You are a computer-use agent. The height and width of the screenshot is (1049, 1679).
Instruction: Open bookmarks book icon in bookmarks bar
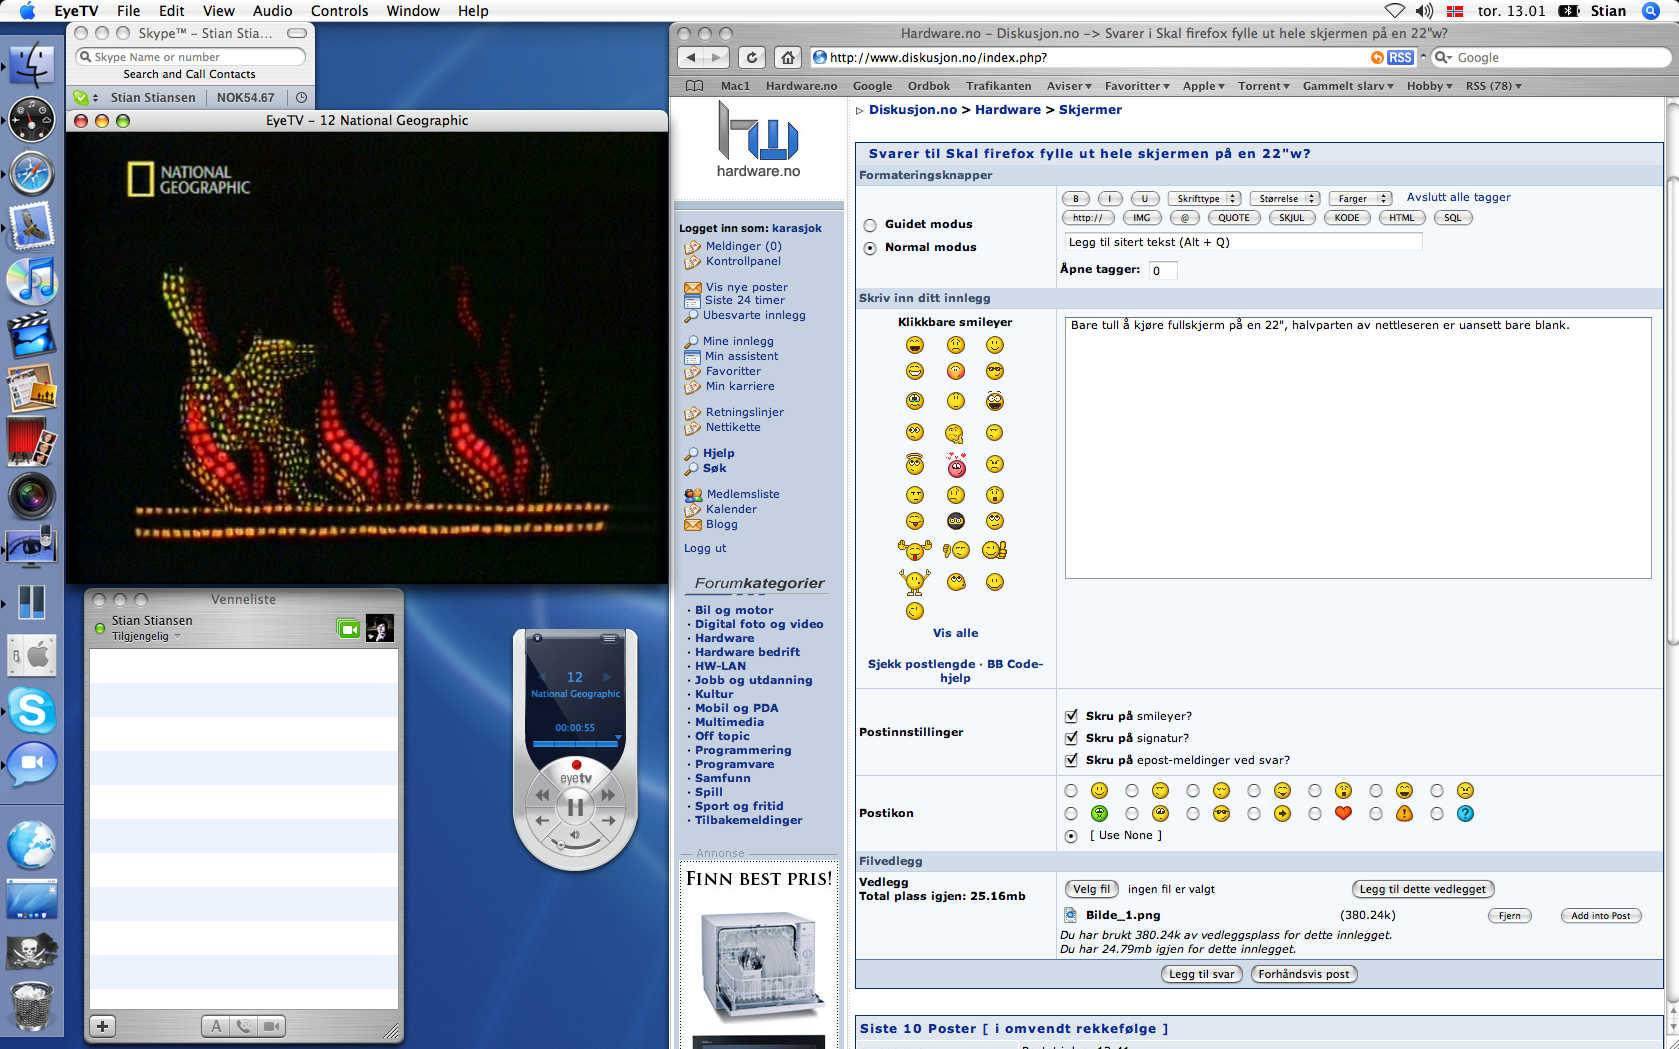coord(694,86)
